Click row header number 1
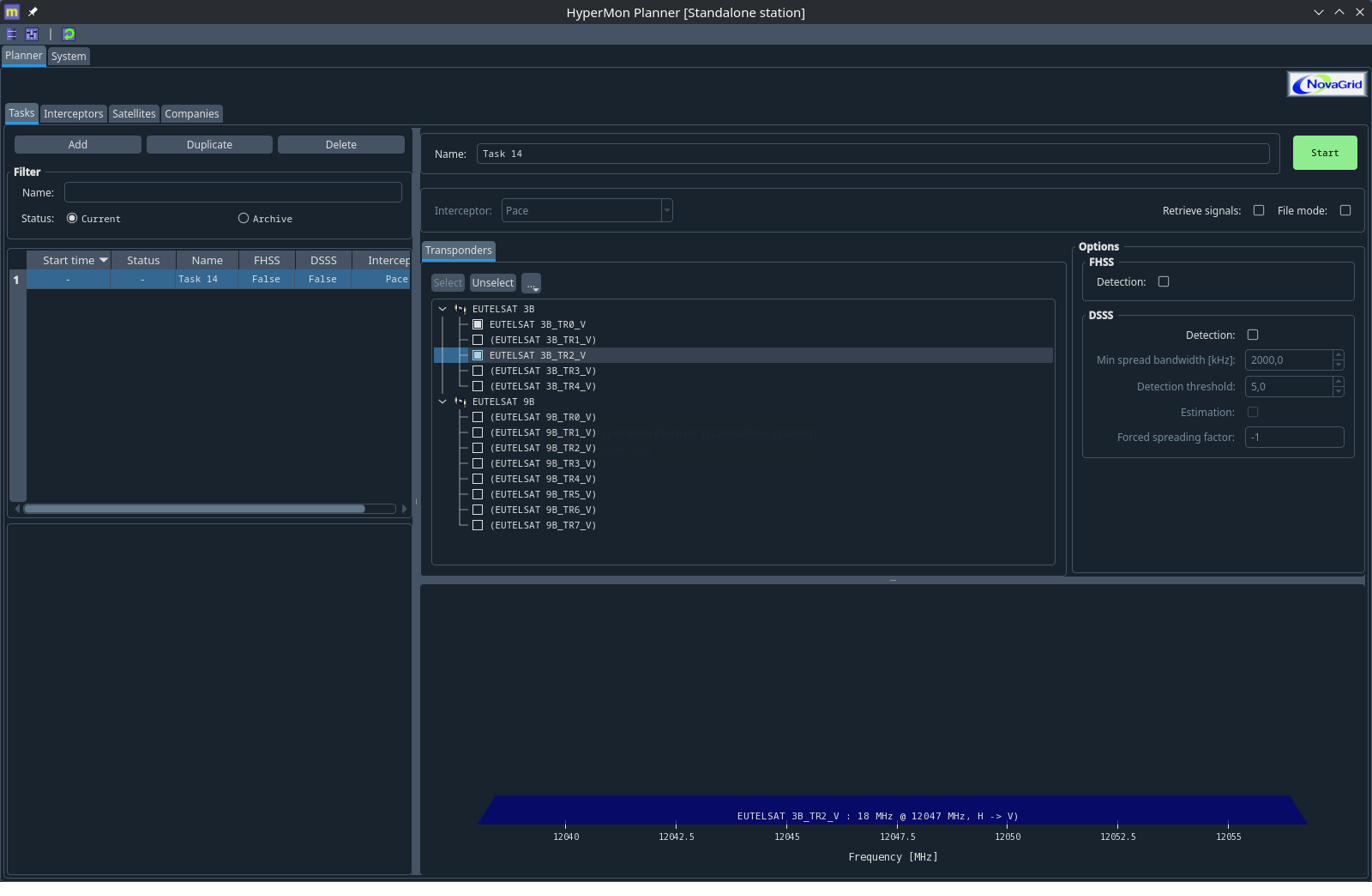The width and height of the screenshot is (1372, 896). coord(17,280)
